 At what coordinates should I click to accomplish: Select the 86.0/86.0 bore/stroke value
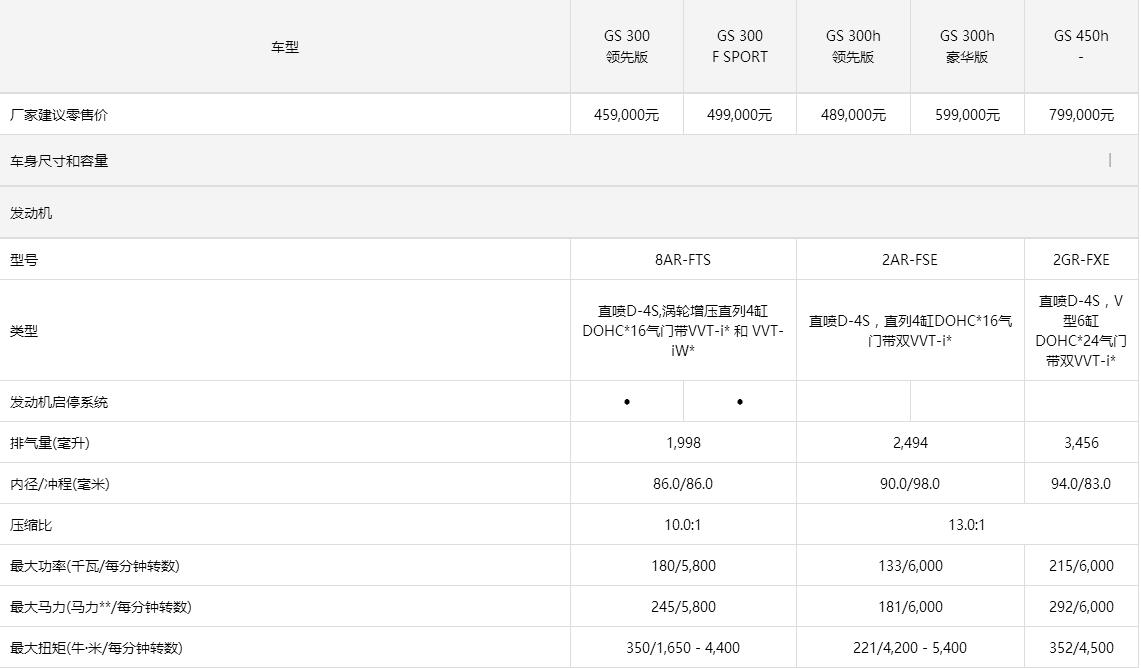click(x=683, y=484)
